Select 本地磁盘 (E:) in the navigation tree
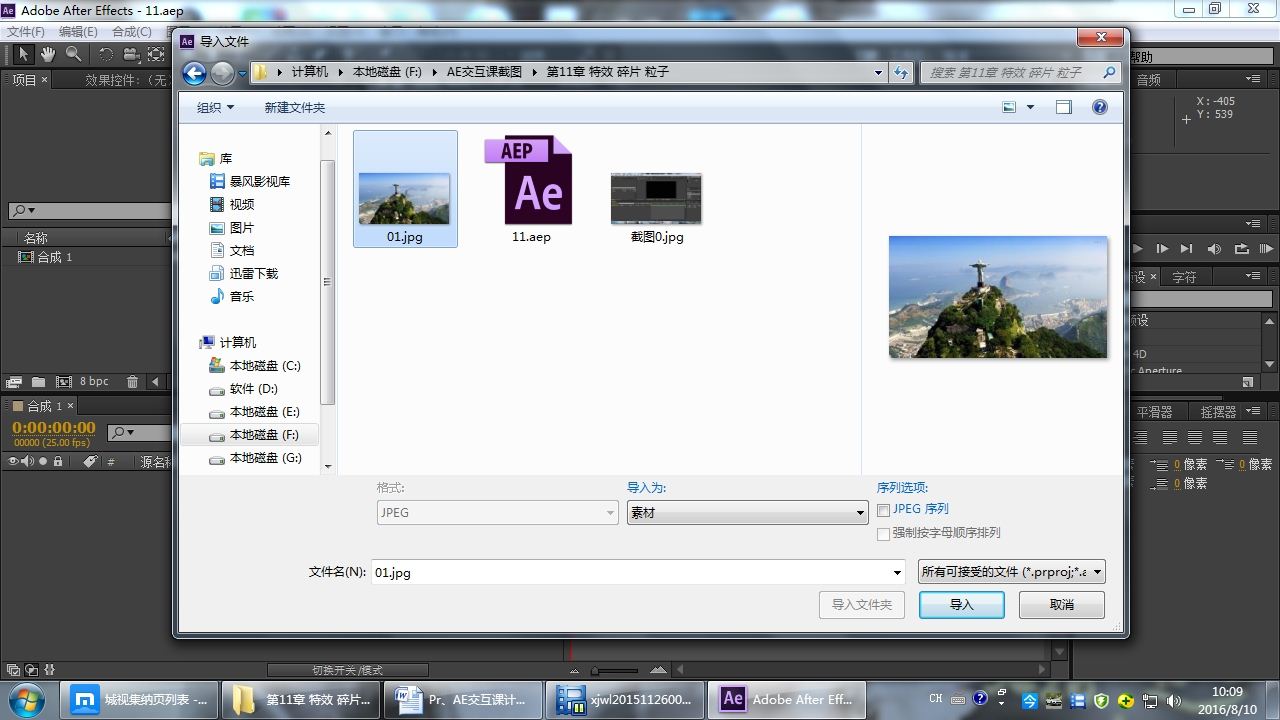This screenshot has height=720, width=1280. pos(265,412)
